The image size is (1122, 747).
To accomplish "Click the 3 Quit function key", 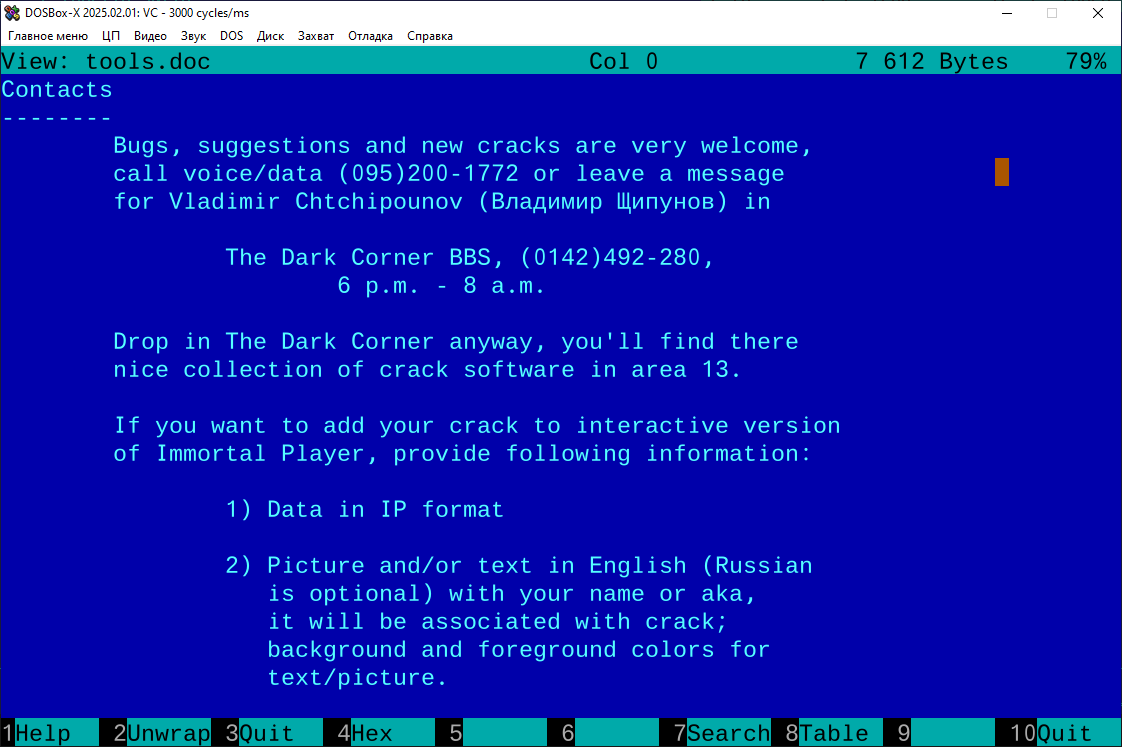I will 274,733.
